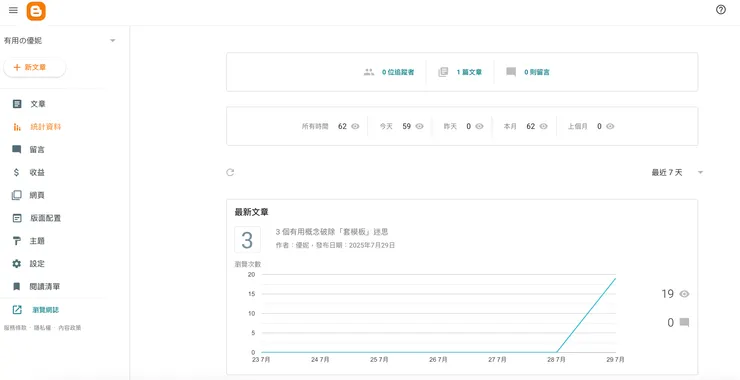Screen dimensions: 740x380
Task: Open the 服務條款 terms link
Action: tap(15, 328)
